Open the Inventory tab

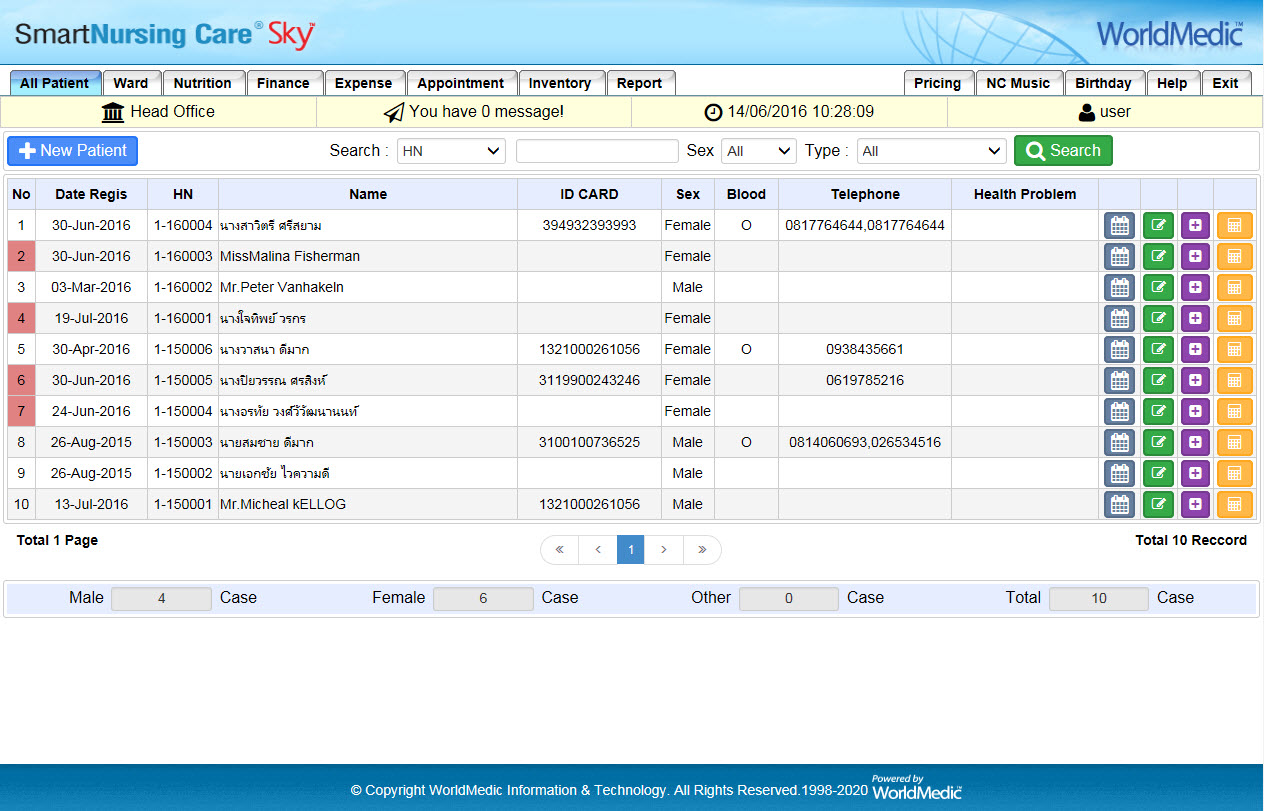[560, 83]
